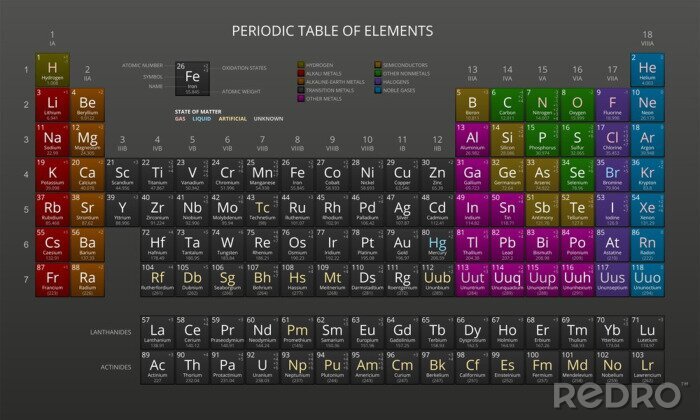Select the Iodine (I) tile
Image resolution: width=700 pixels, height=420 pixels.
(612, 210)
